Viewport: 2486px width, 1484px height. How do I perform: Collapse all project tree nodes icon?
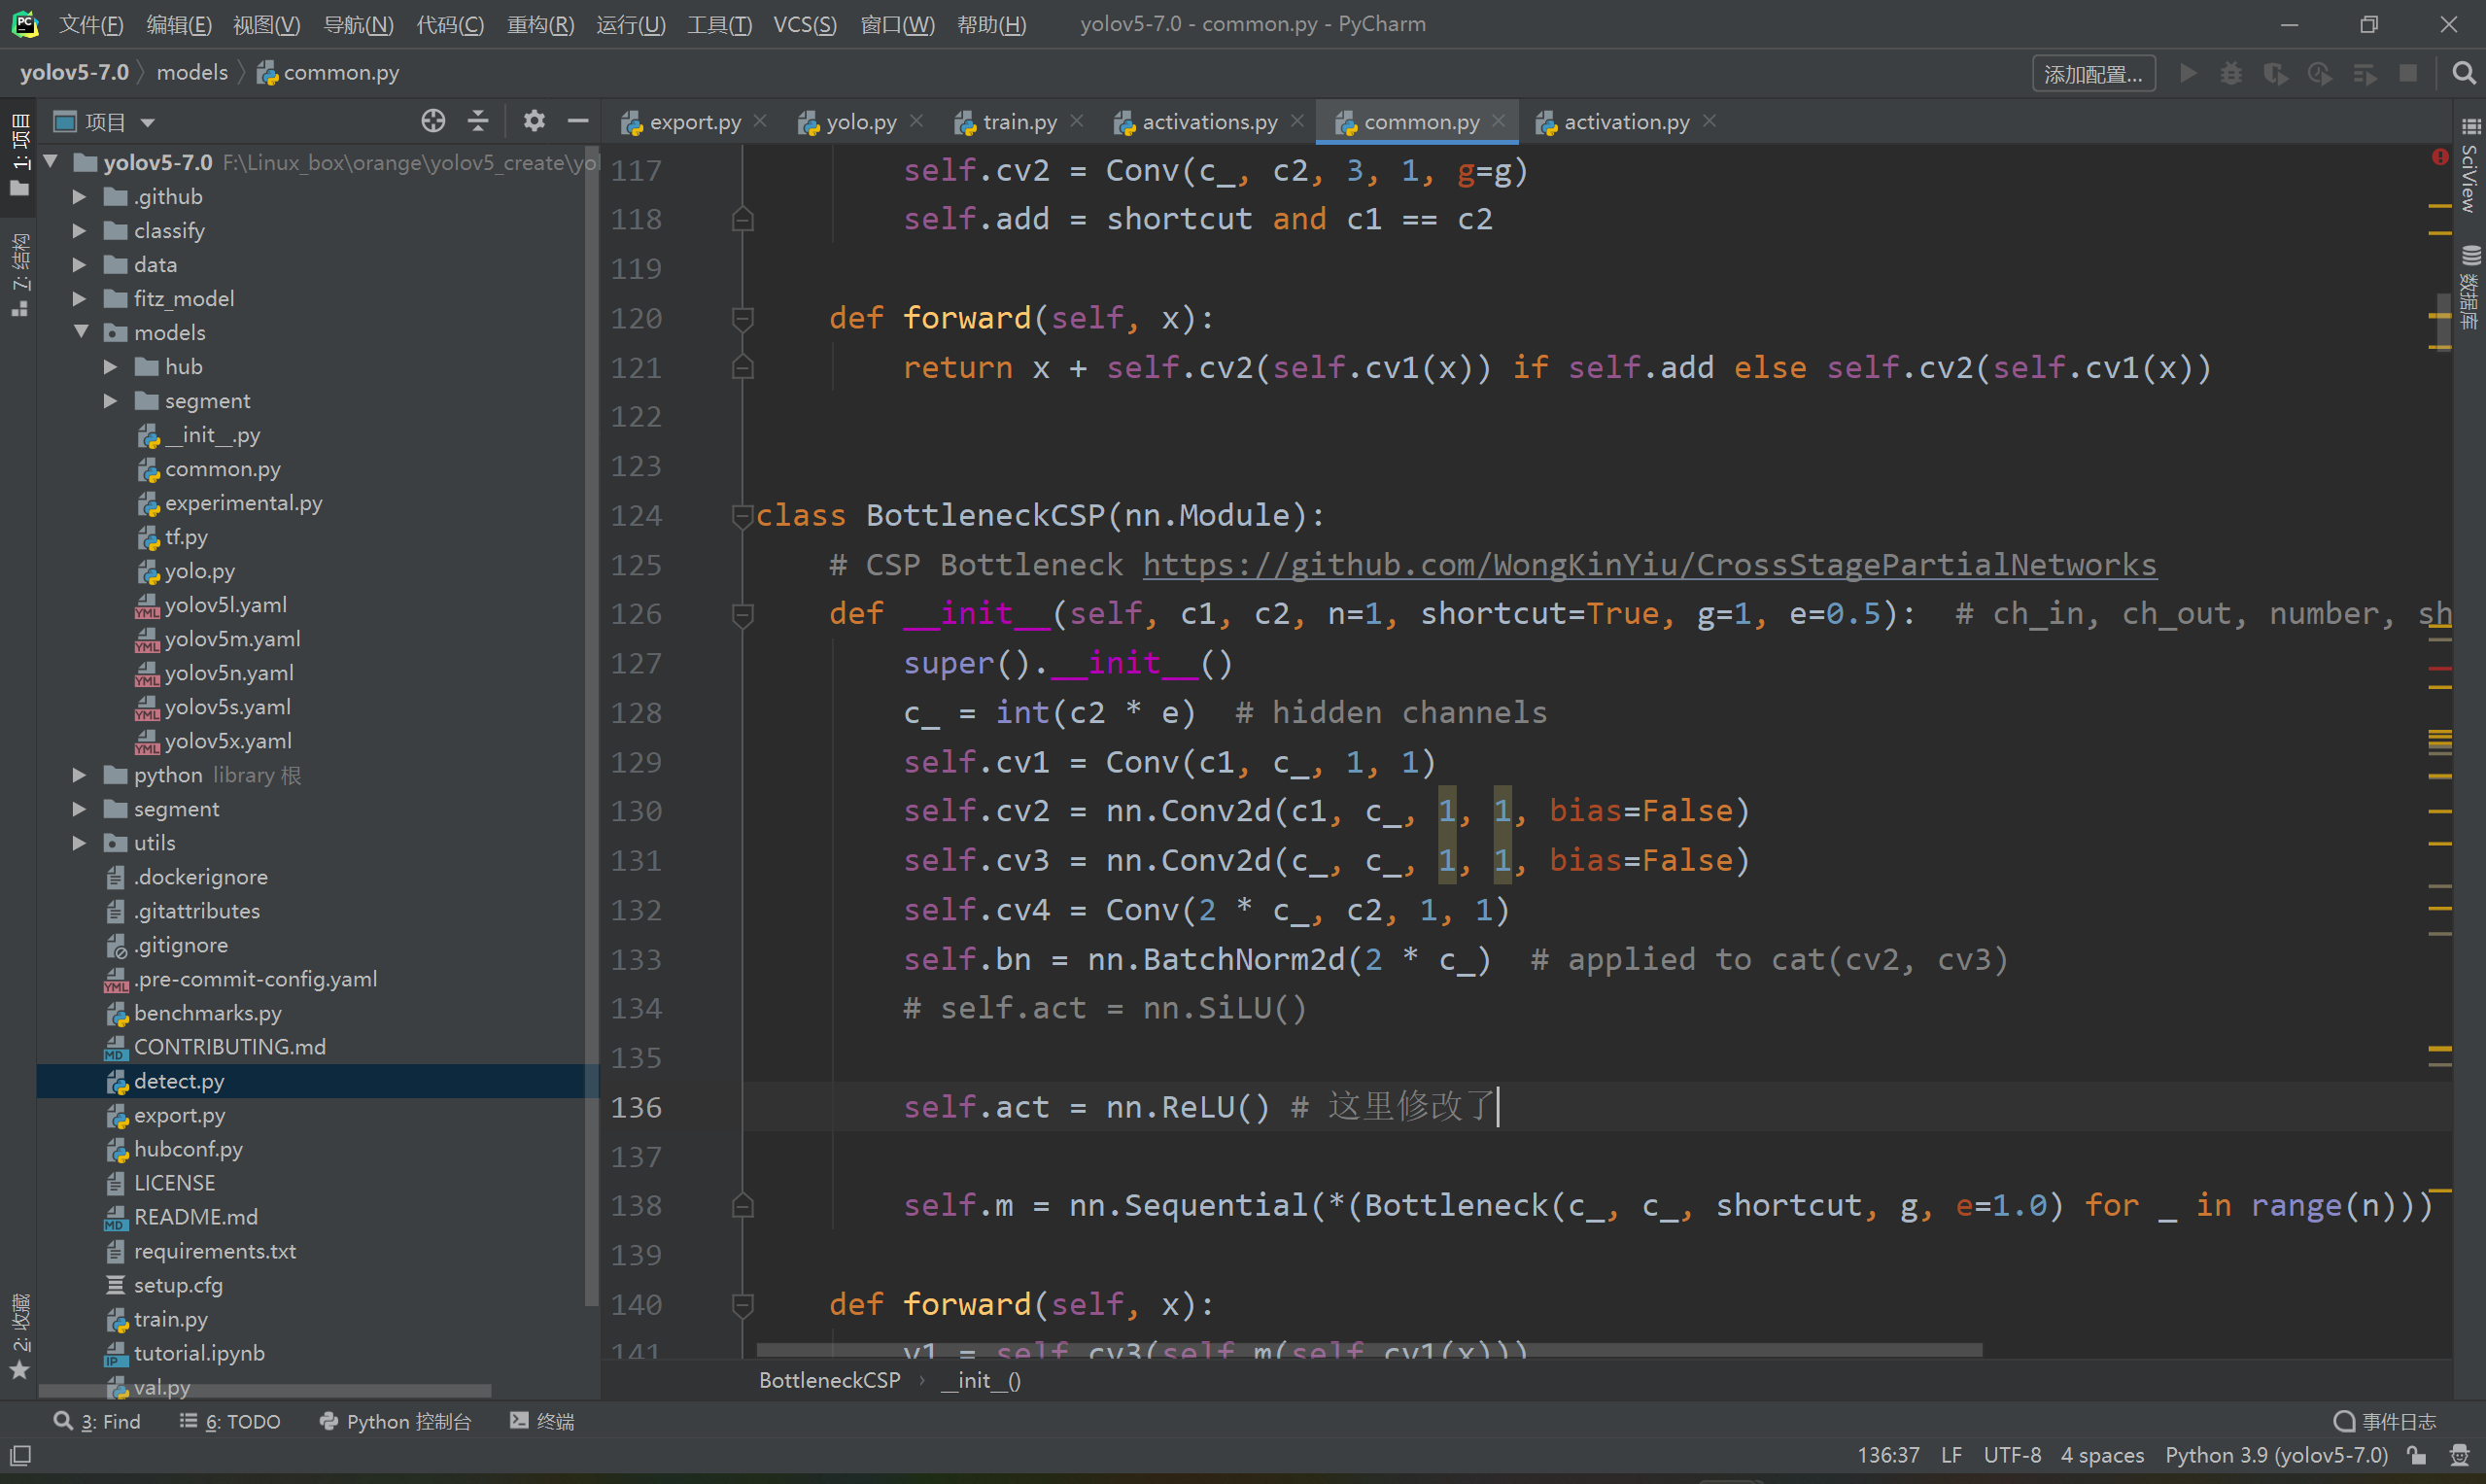(x=478, y=121)
